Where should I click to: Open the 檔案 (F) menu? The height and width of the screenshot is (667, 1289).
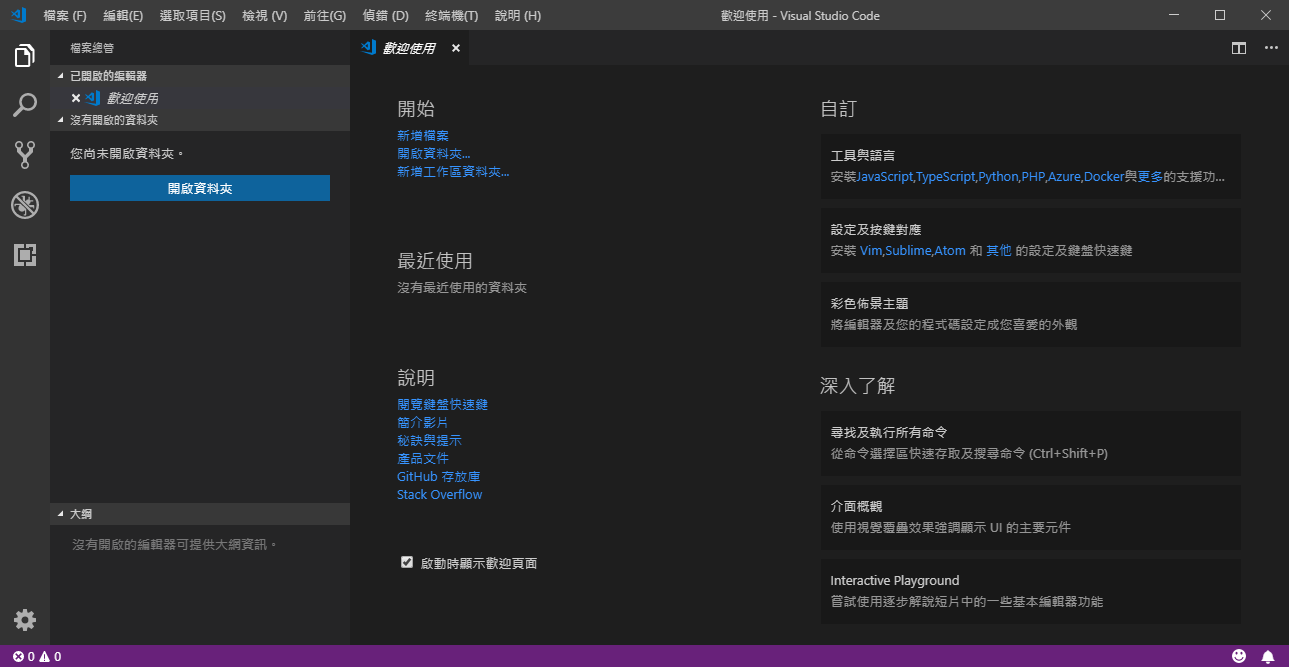(65, 16)
